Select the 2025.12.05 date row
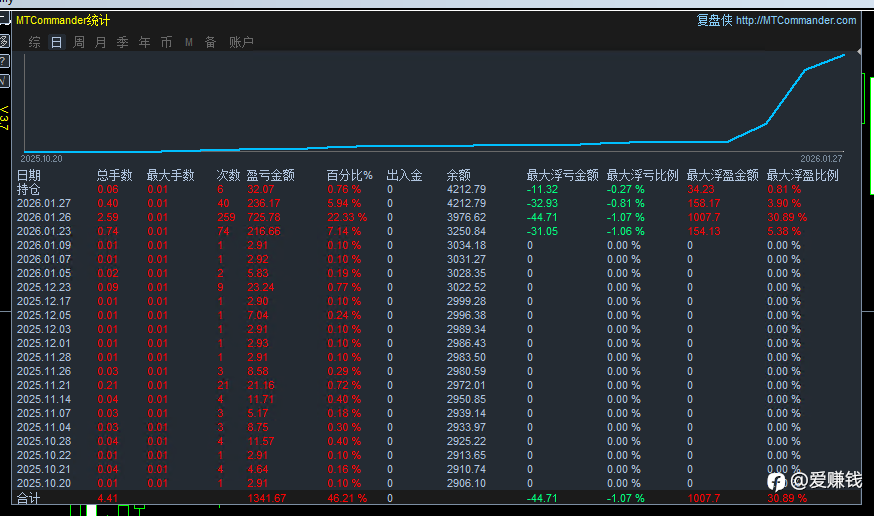874x516 pixels. pos(436,315)
